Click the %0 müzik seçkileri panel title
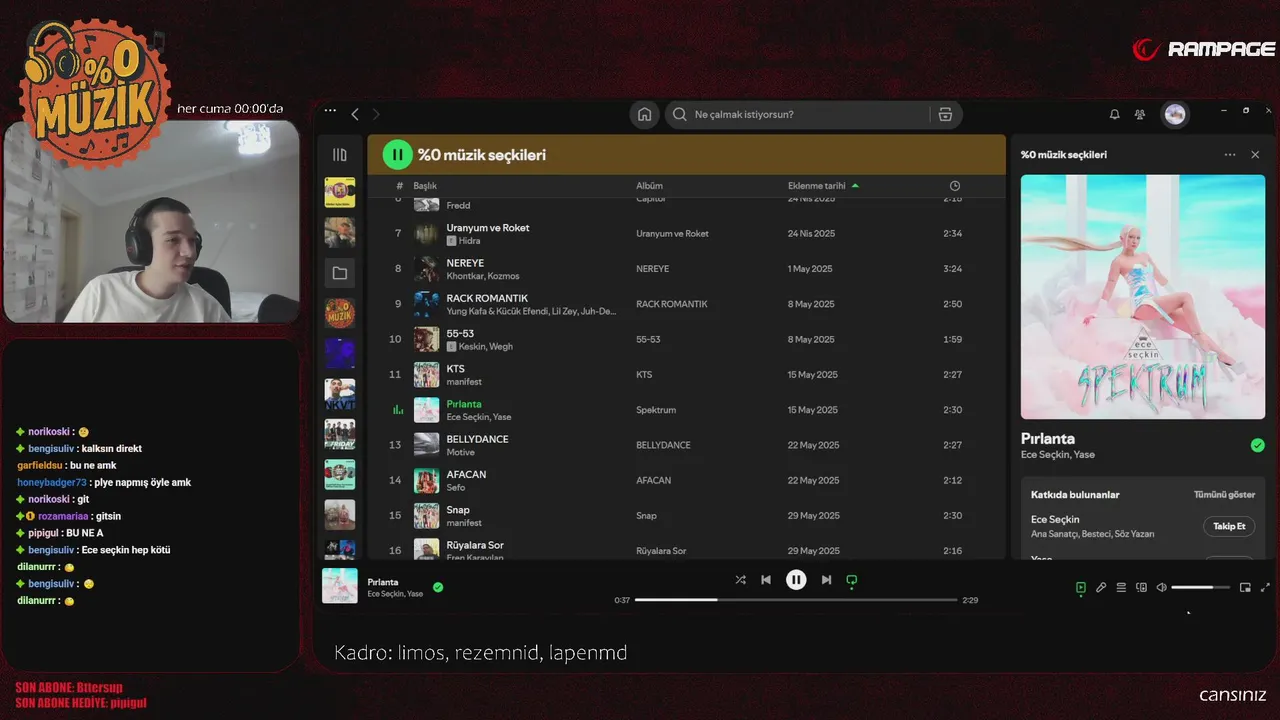 point(1063,155)
